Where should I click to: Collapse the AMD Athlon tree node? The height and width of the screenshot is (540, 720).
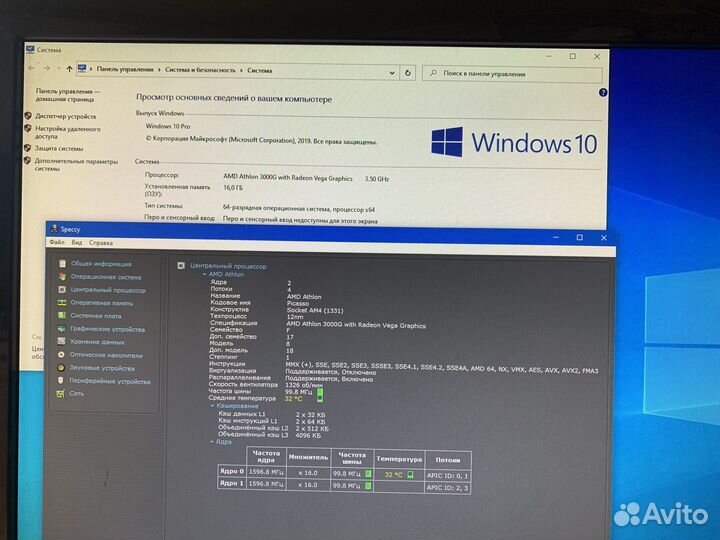tap(205, 274)
